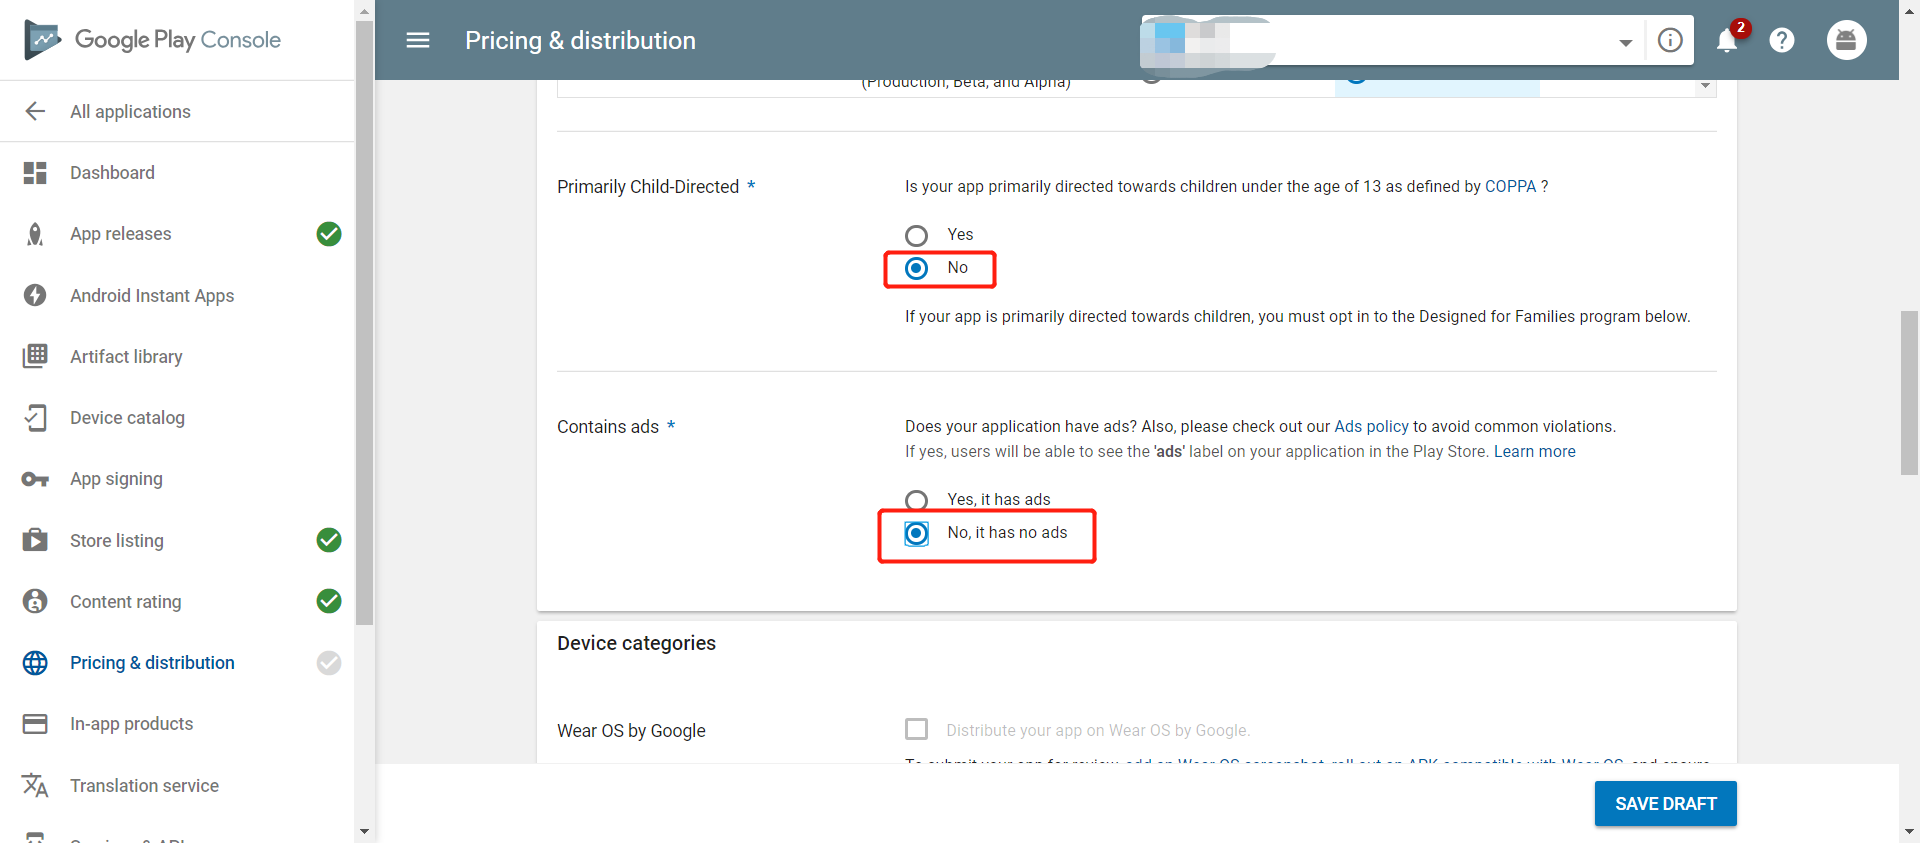Open the Learn more link
The height and width of the screenshot is (843, 1920).
(1534, 452)
